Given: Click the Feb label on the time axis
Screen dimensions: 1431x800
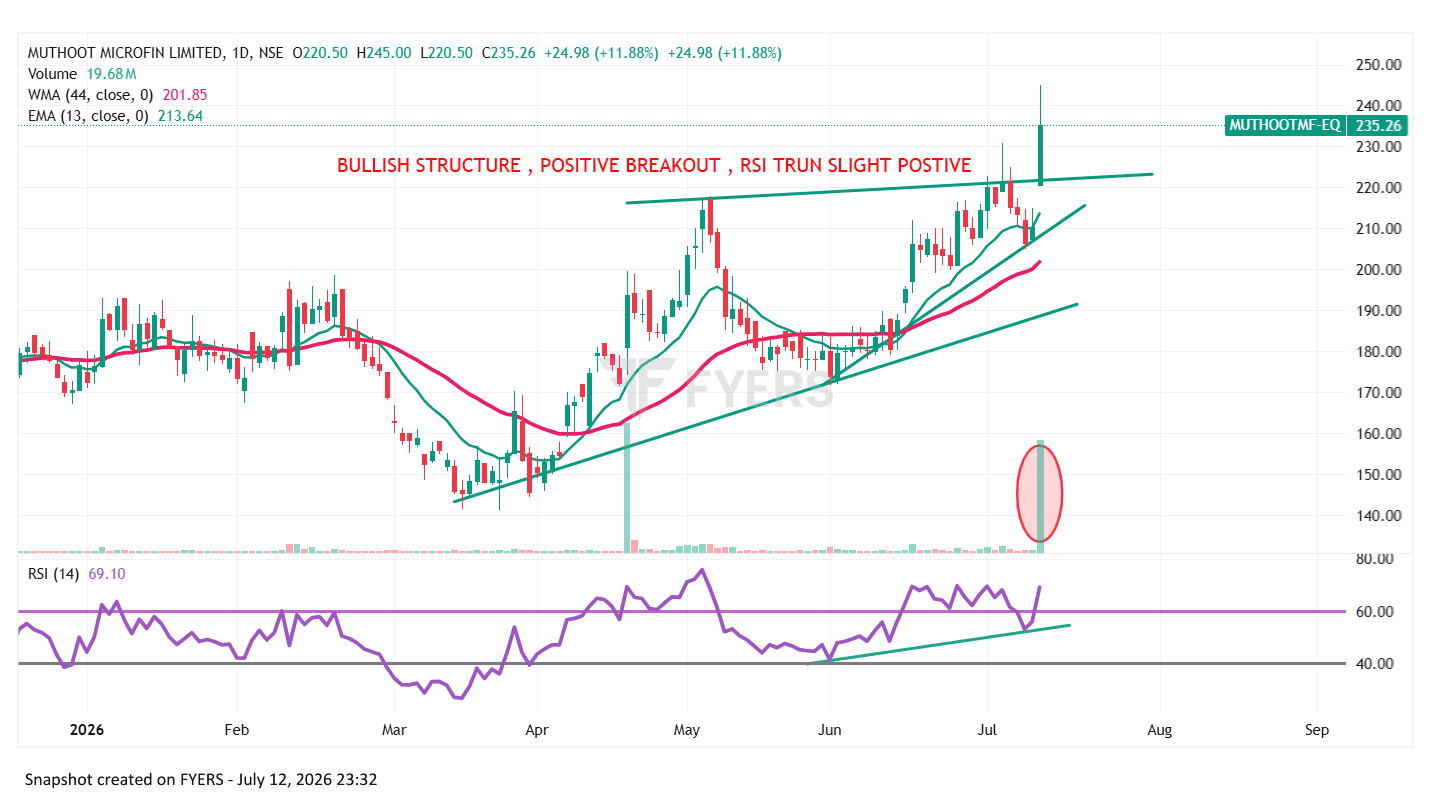Looking at the screenshot, I should tap(236, 730).
